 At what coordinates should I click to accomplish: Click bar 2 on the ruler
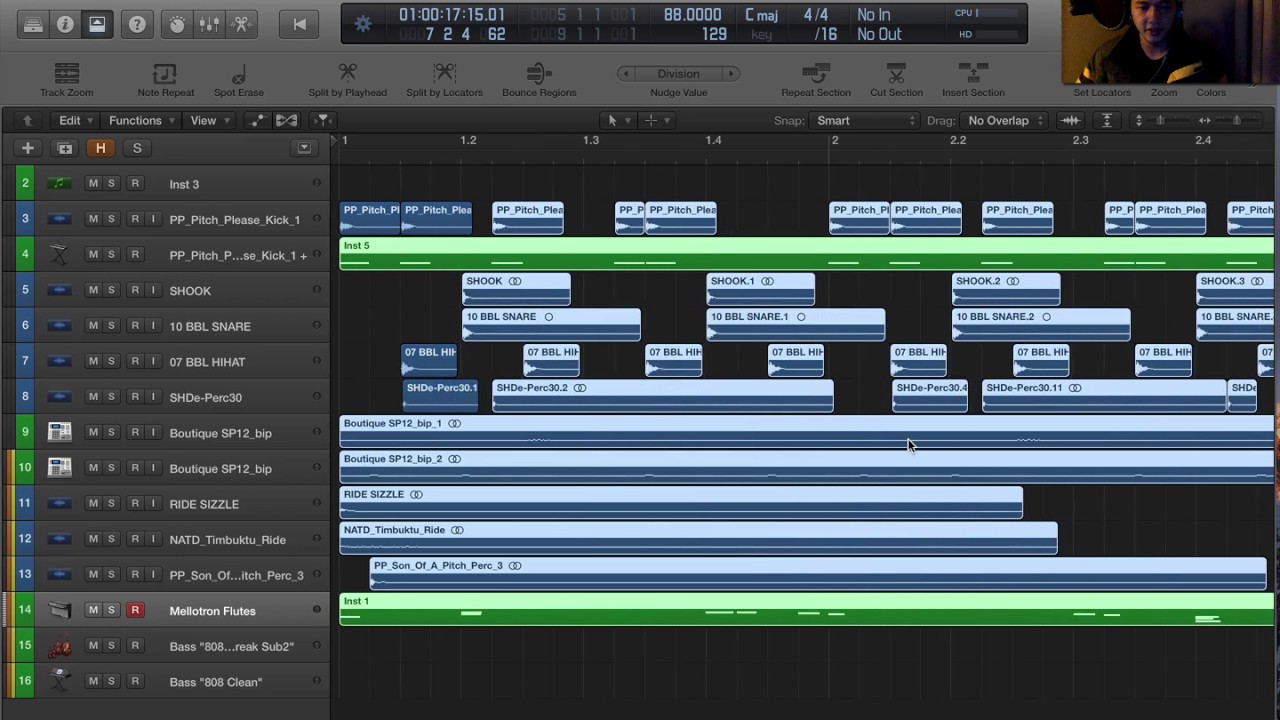pyautogui.click(x=834, y=140)
